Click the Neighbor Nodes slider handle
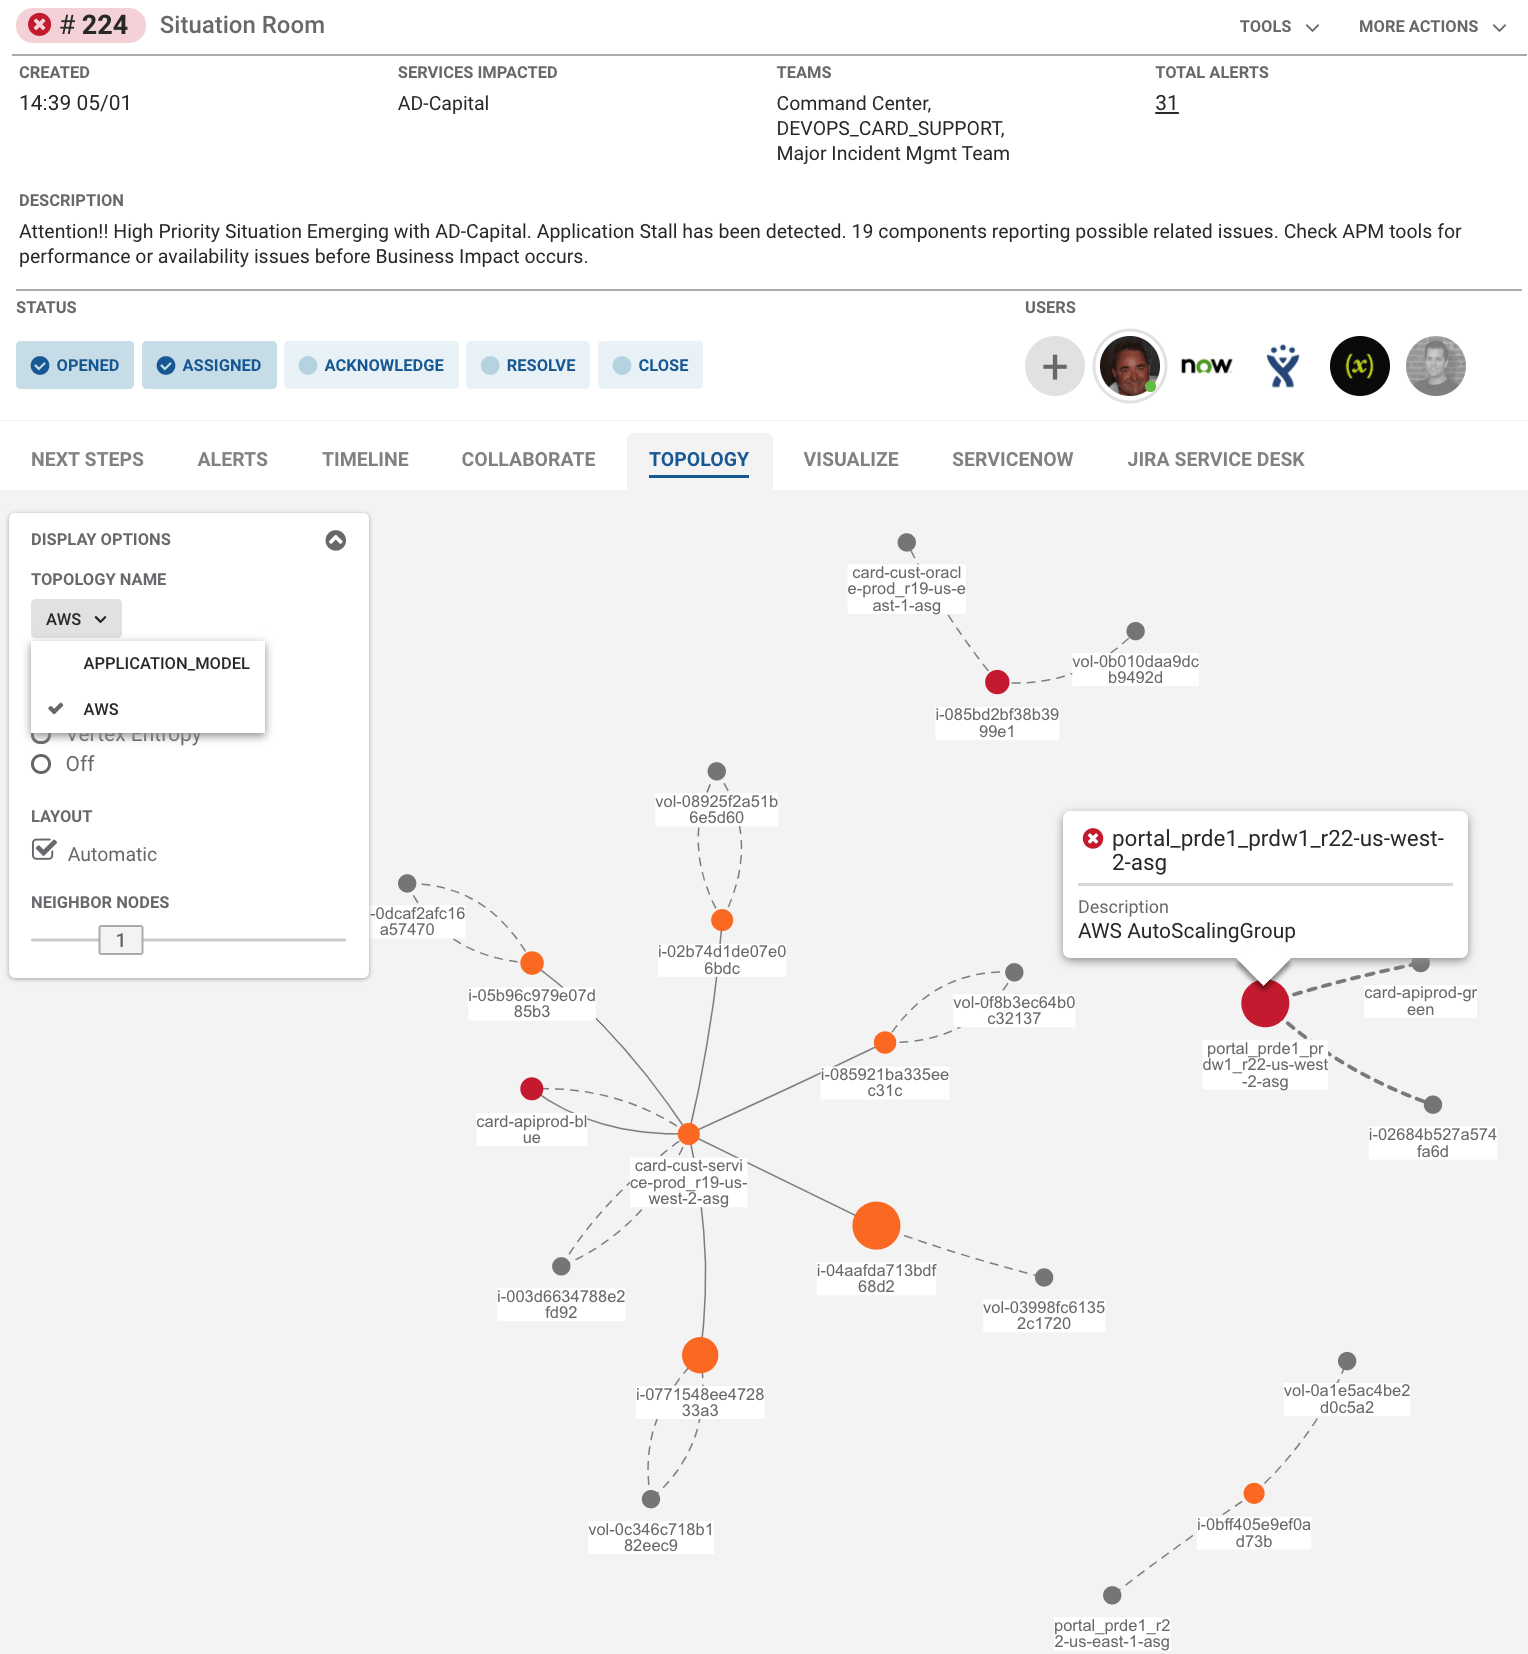 tap(121, 940)
